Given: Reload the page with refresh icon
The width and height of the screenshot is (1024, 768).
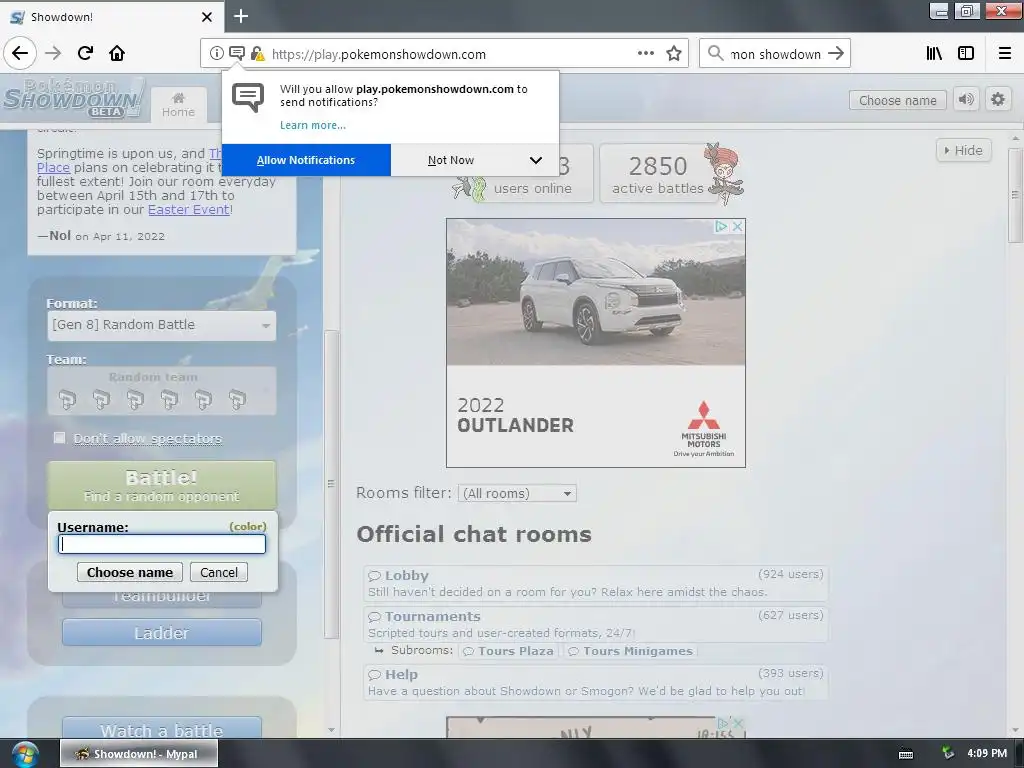Looking at the screenshot, I should click(85, 54).
